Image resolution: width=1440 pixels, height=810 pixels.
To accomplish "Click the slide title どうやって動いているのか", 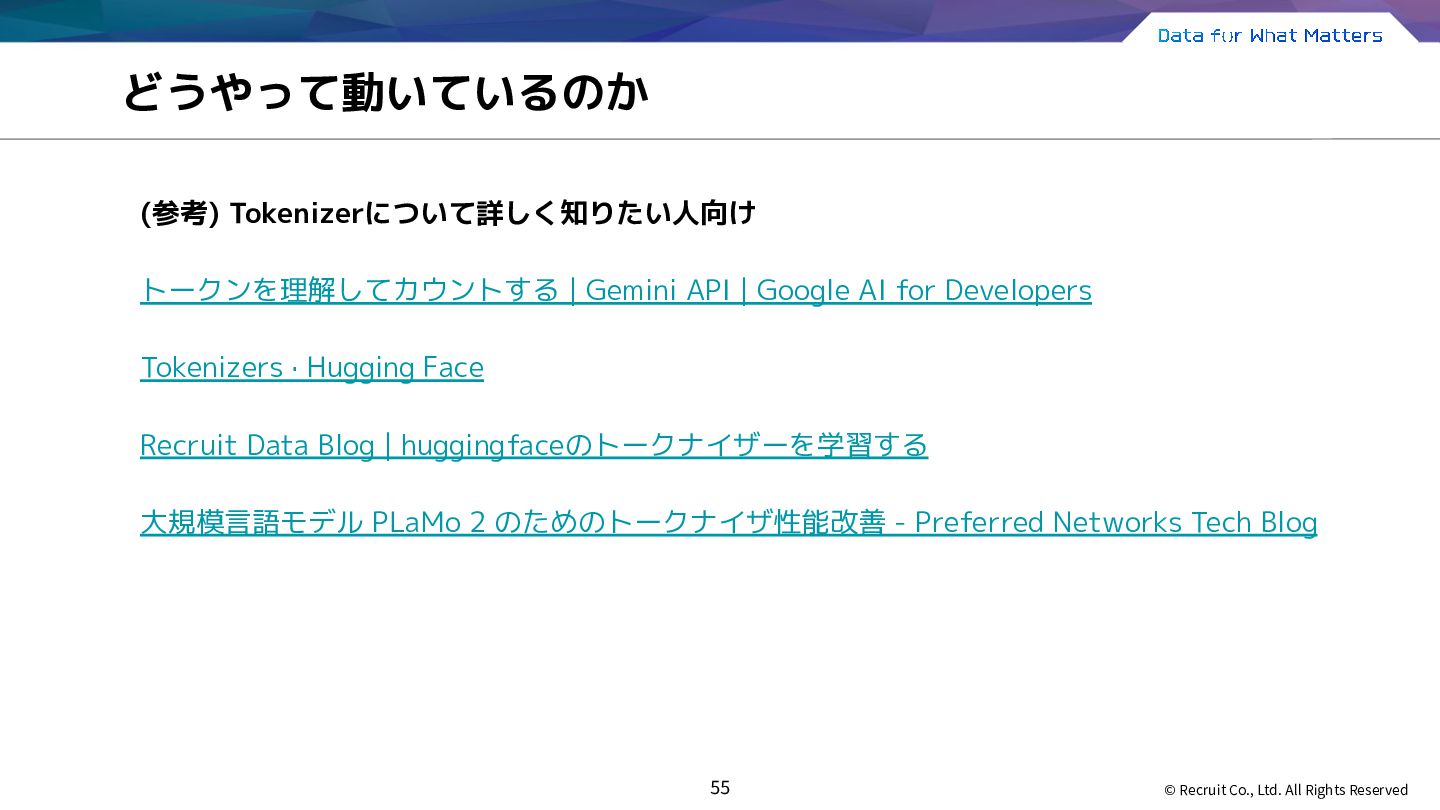I will pyautogui.click(x=385, y=92).
